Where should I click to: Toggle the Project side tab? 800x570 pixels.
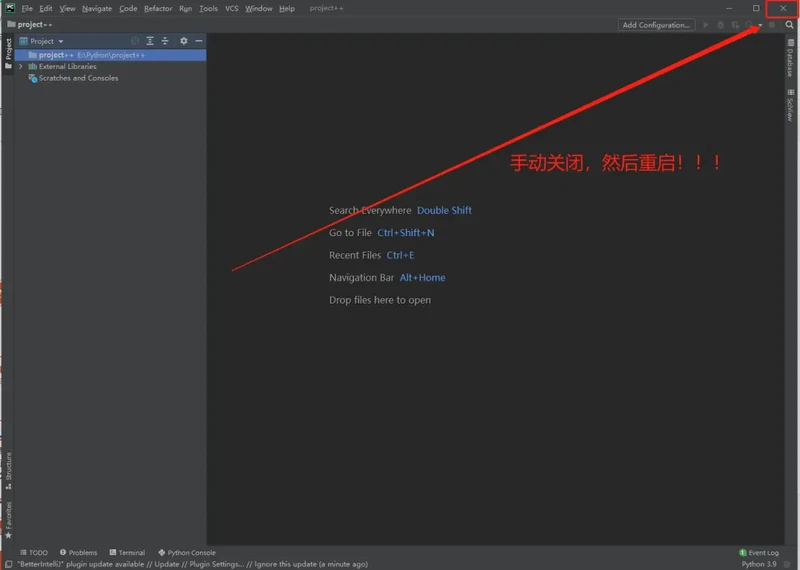(8, 53)
